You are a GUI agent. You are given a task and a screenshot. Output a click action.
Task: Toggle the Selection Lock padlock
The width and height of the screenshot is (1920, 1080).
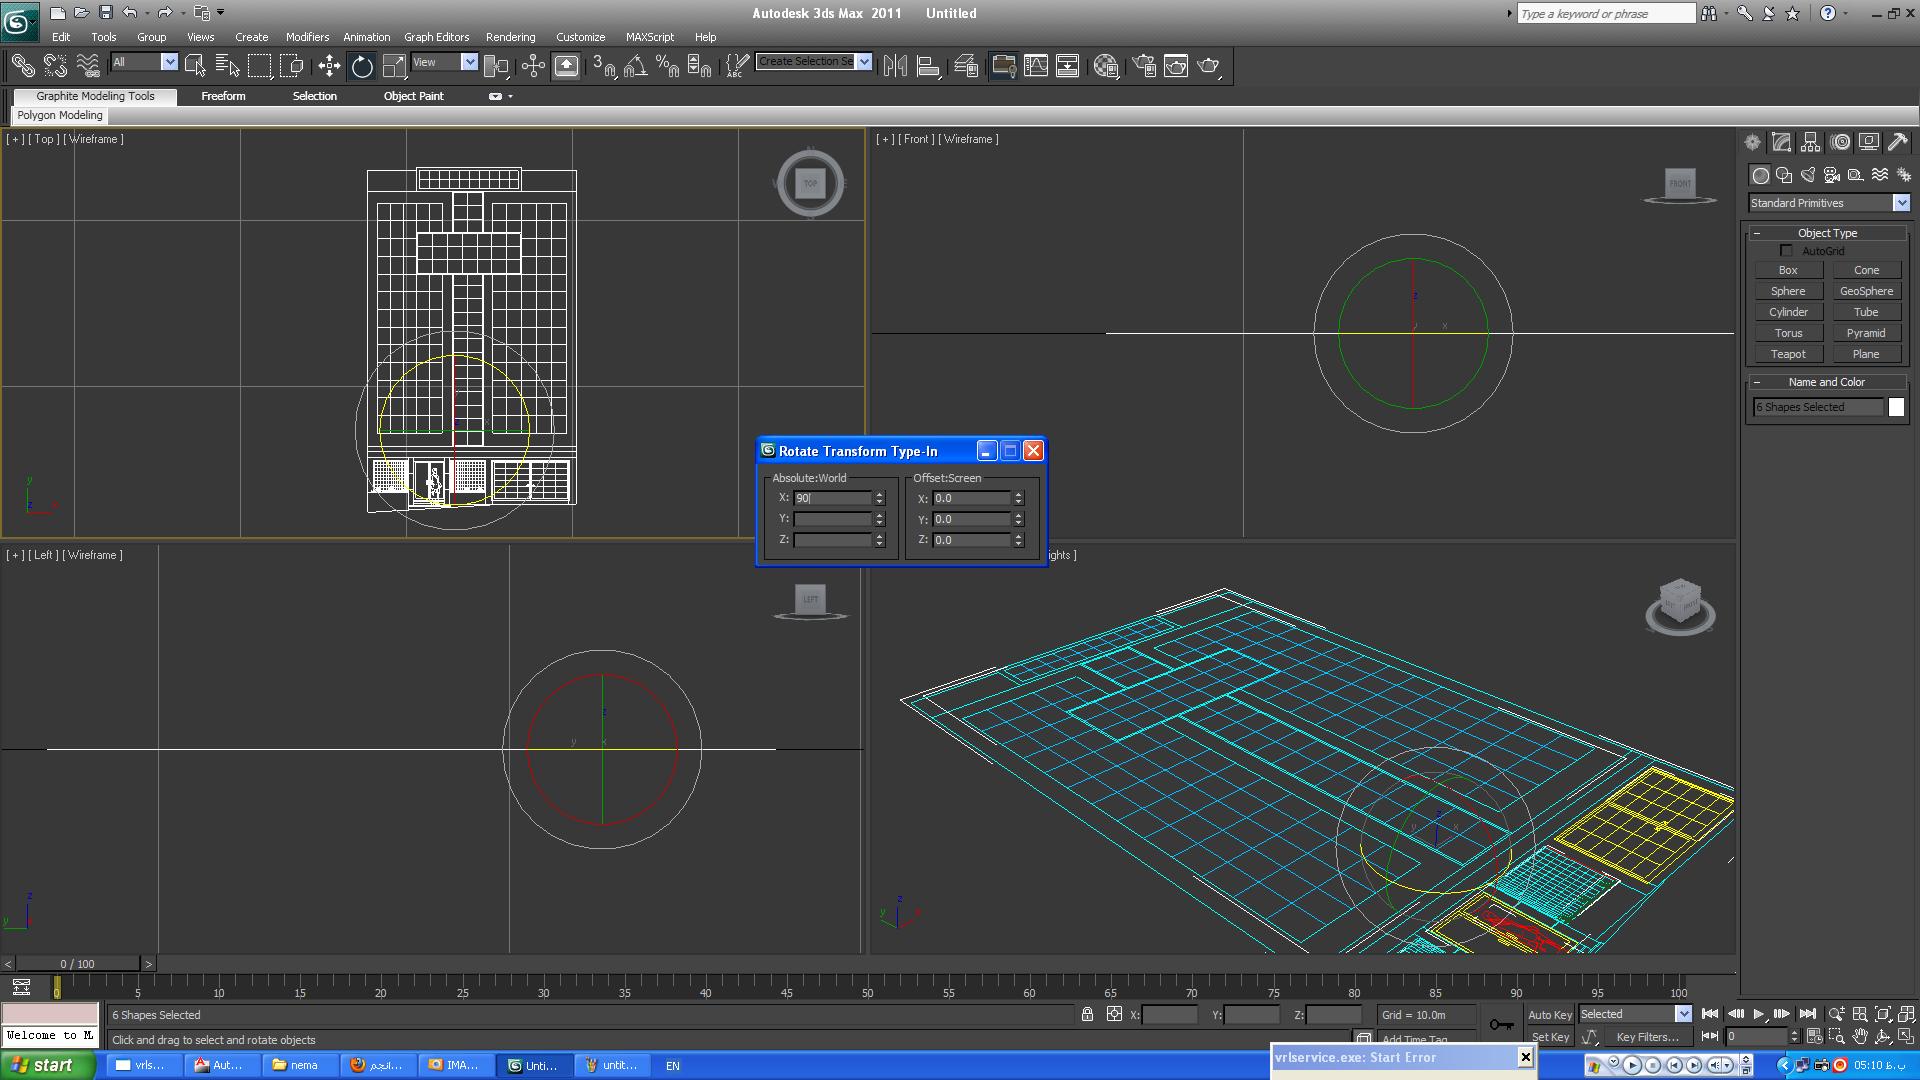pyautogui.click(x=1087, y=1015)
